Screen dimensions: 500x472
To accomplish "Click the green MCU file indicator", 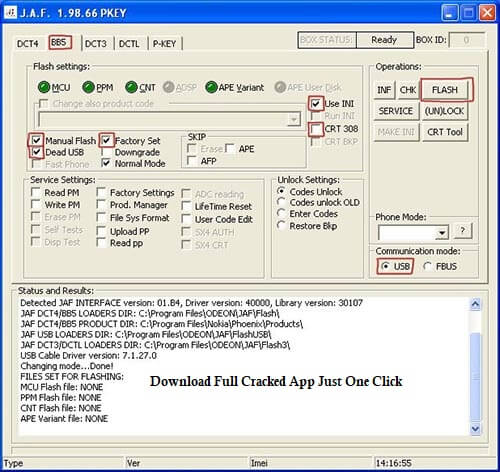I will [x=44, y=87].
